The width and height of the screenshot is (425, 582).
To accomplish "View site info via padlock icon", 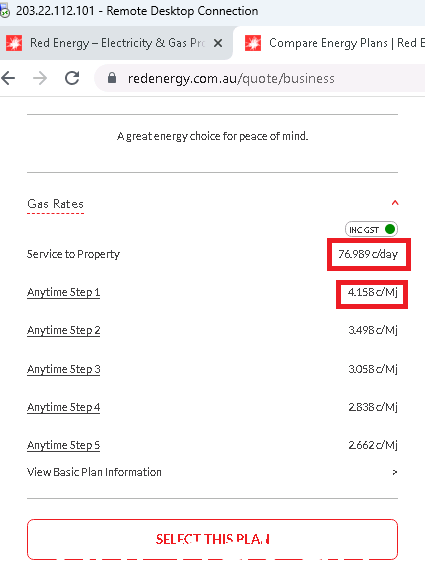I will point(112,78).
